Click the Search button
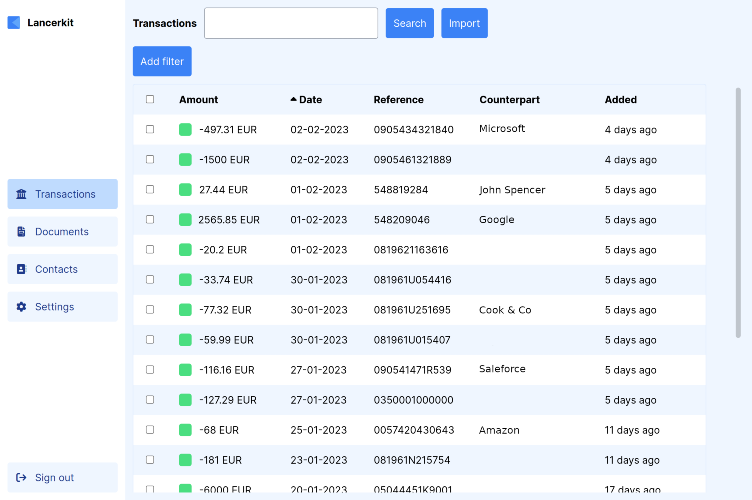The height and width of the screenshot is (500, 752). click(410, 23)
